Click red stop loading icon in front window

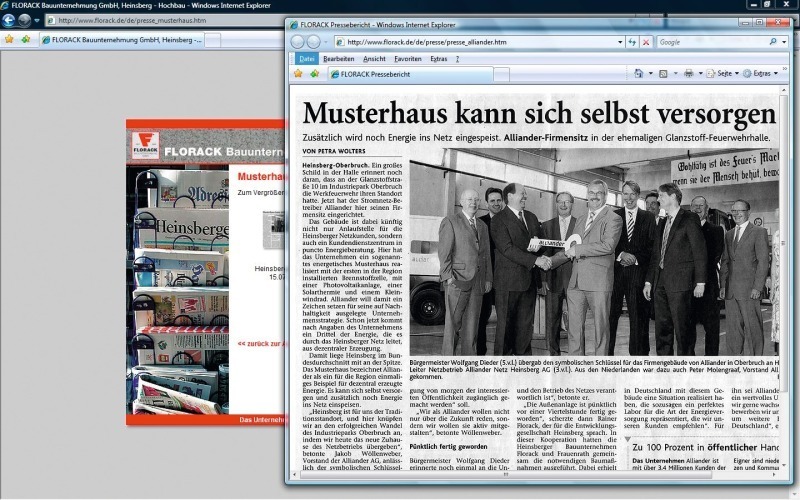(646, 42)
